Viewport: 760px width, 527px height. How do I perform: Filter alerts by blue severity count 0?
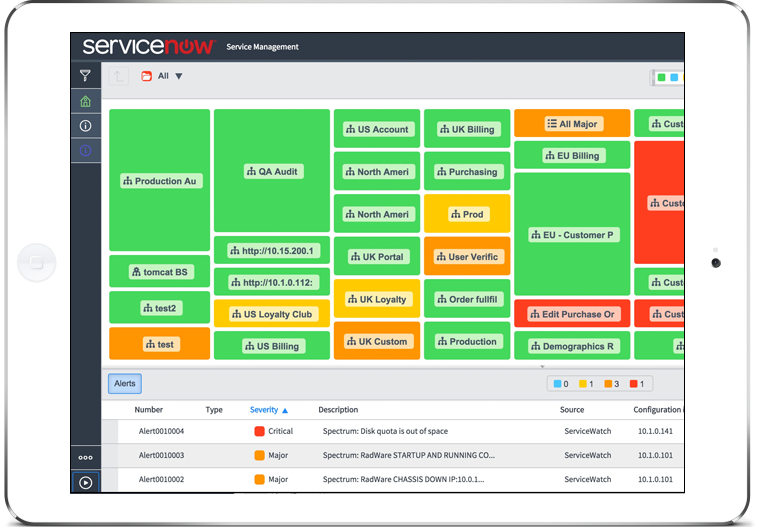[561, 384]
